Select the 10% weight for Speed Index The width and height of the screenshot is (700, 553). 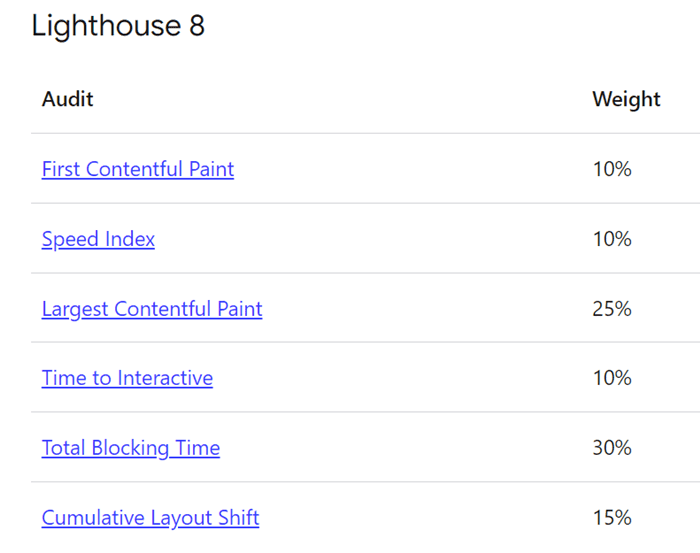(x=612, y=239)
